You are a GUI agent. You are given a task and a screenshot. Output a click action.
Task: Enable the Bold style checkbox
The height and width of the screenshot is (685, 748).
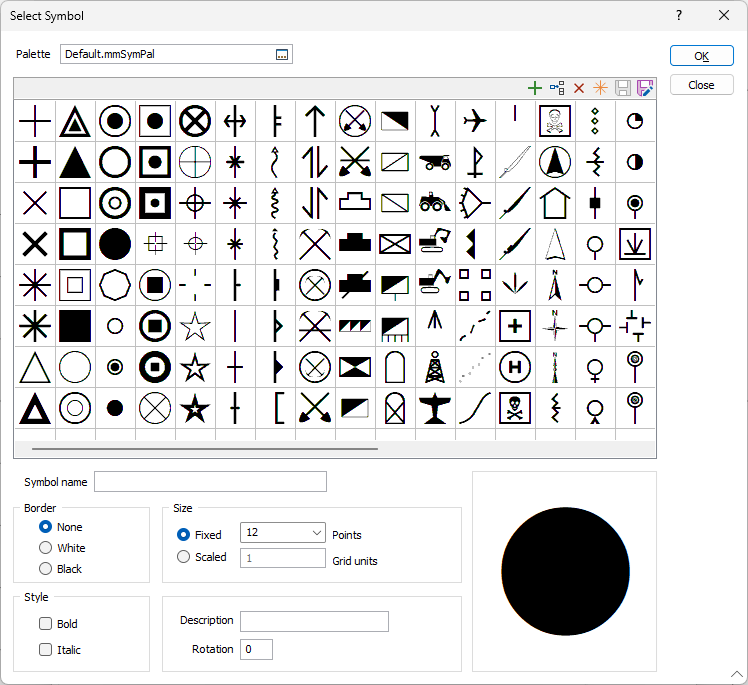45,624
